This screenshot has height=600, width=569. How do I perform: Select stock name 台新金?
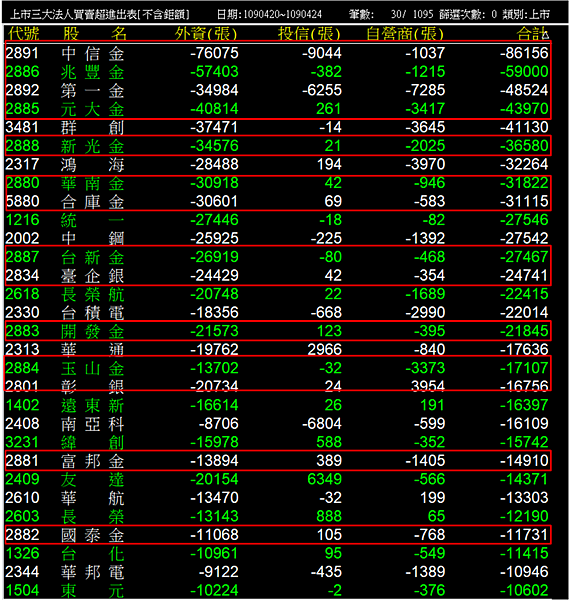pyautogui.click(x=93, y=257)
